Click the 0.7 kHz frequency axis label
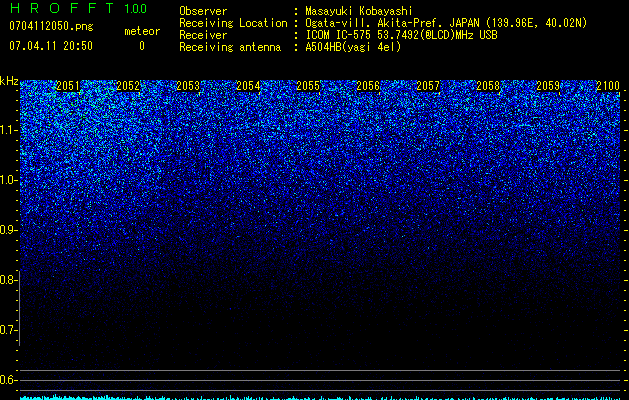 [8, 330]
